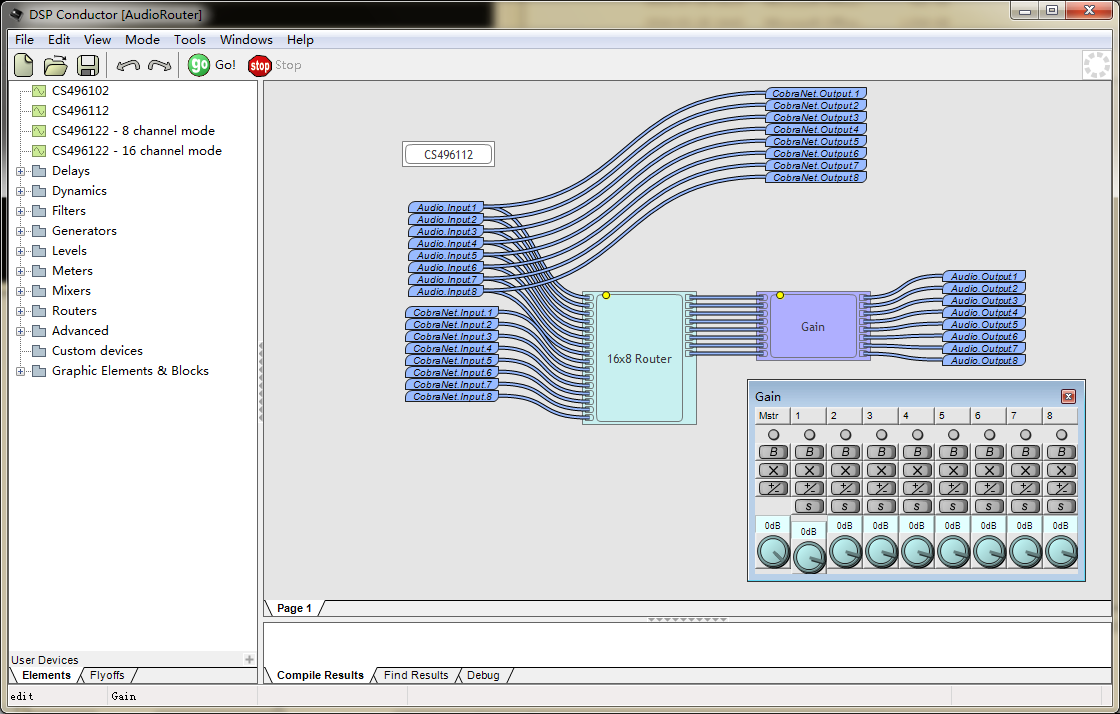Redo the action with the toolbar arrow
The image size is (1120, 714).
(x=159, y=66)
